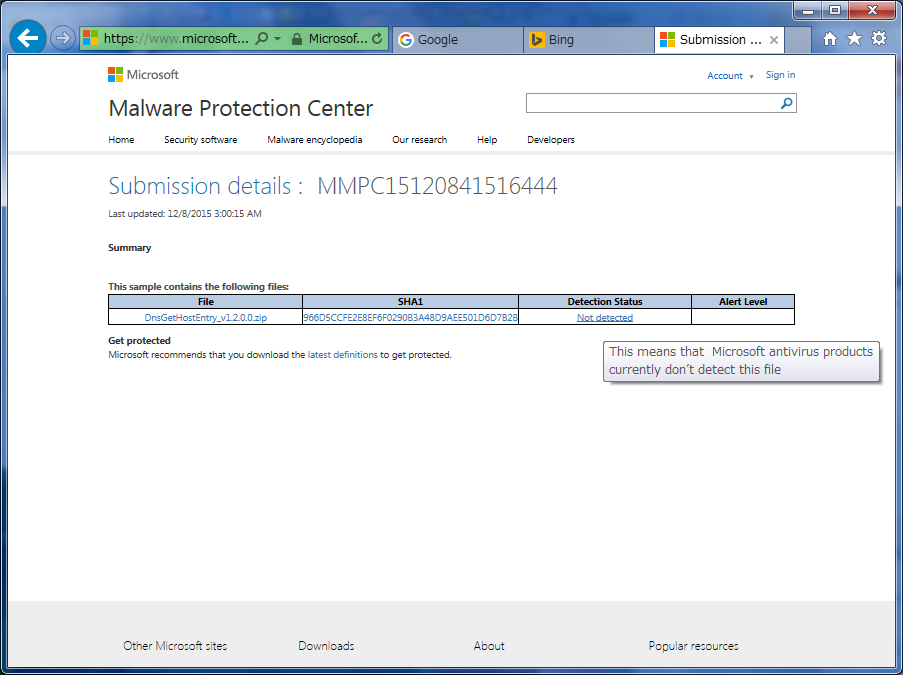Click the submission ID MMPC15120841516444
Screen dimensions: 903x675
437,186
